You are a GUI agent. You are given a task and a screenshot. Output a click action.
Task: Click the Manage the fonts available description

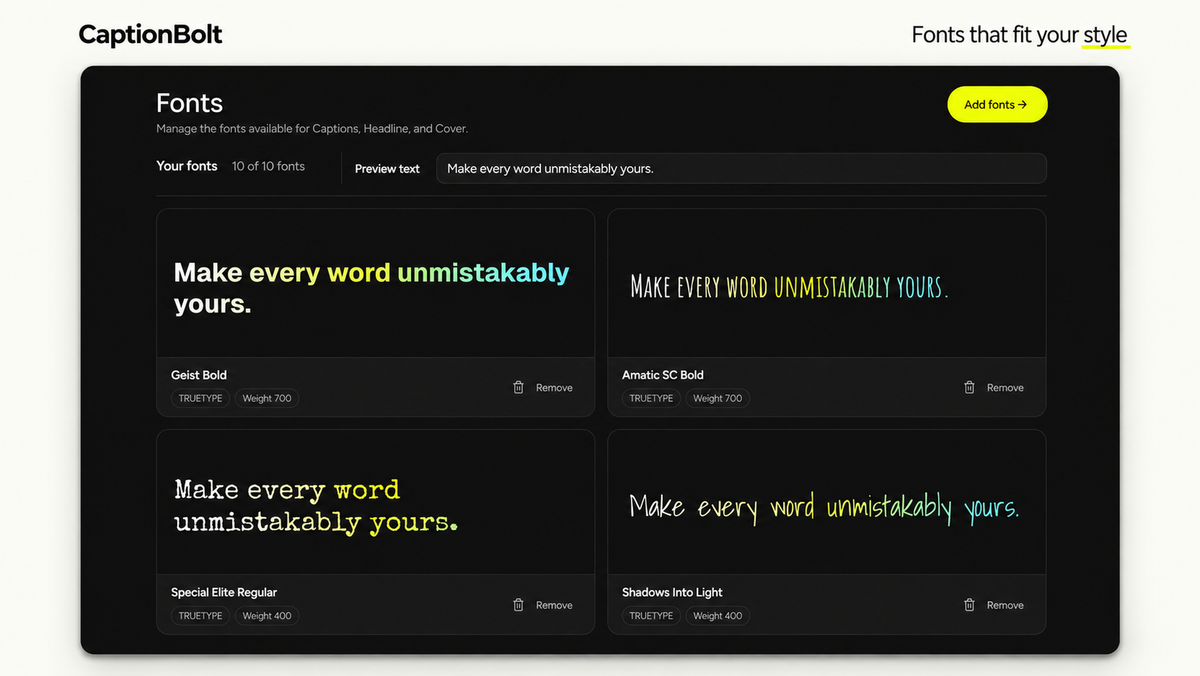pyautogui.click(x=312, y=129)
